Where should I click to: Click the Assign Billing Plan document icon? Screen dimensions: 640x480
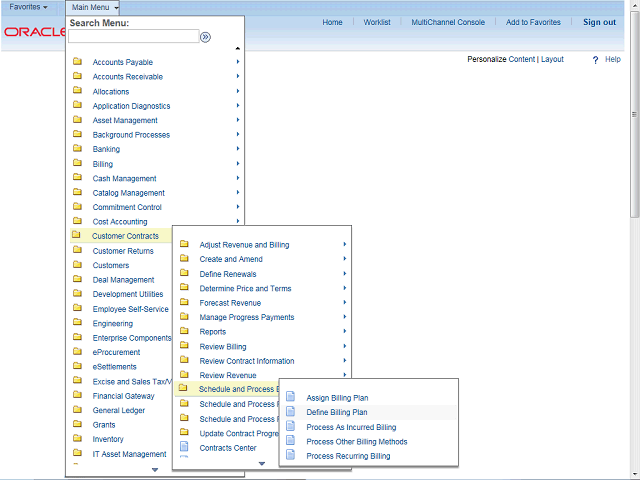291,397
